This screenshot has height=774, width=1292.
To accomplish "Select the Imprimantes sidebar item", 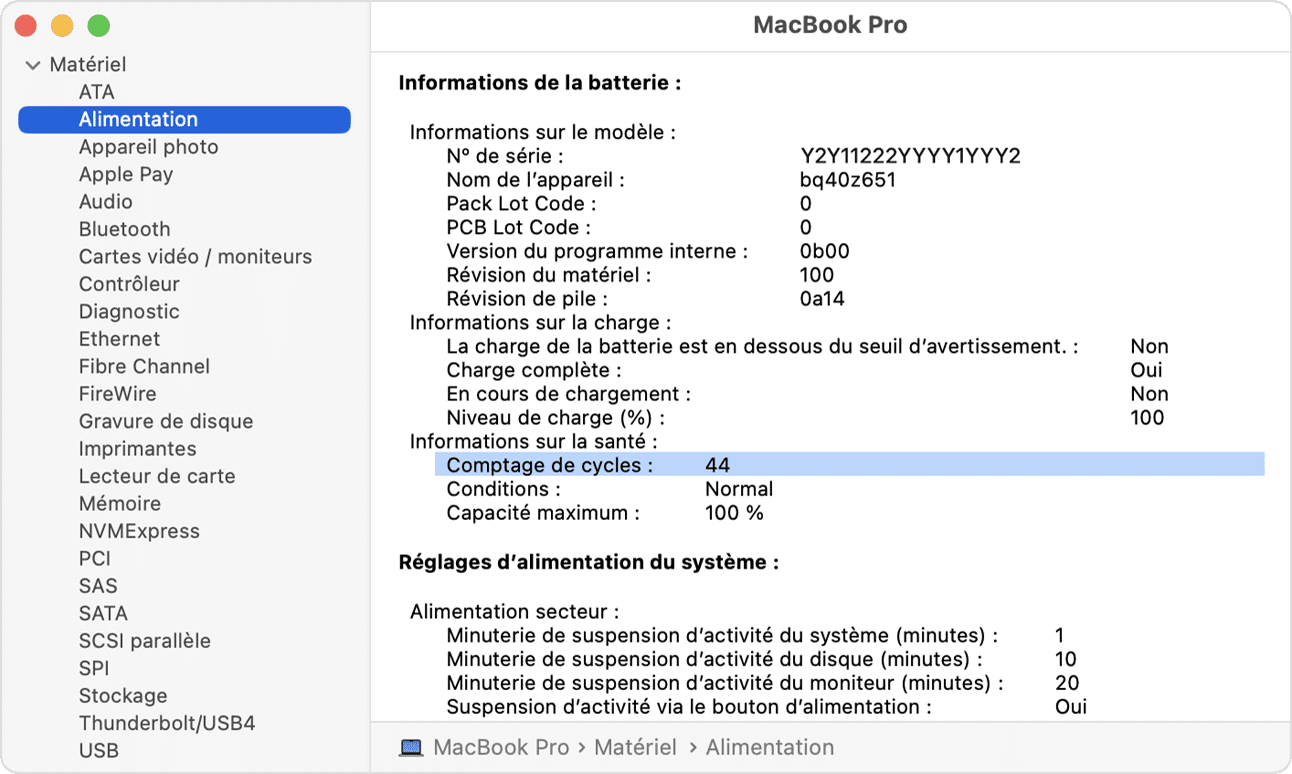I will 138,449.
